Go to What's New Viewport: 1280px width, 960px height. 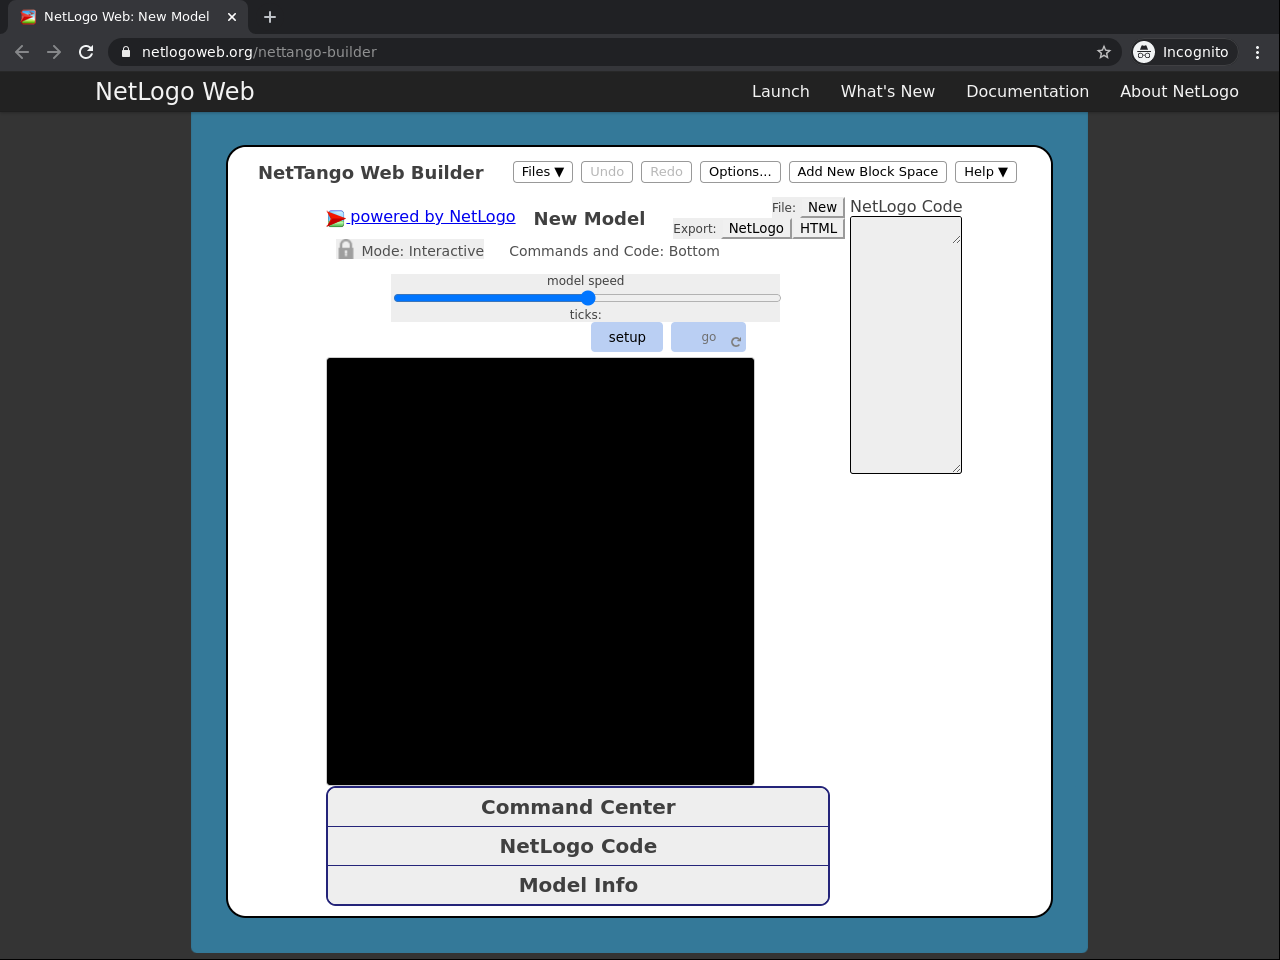[x=888, y=91]
